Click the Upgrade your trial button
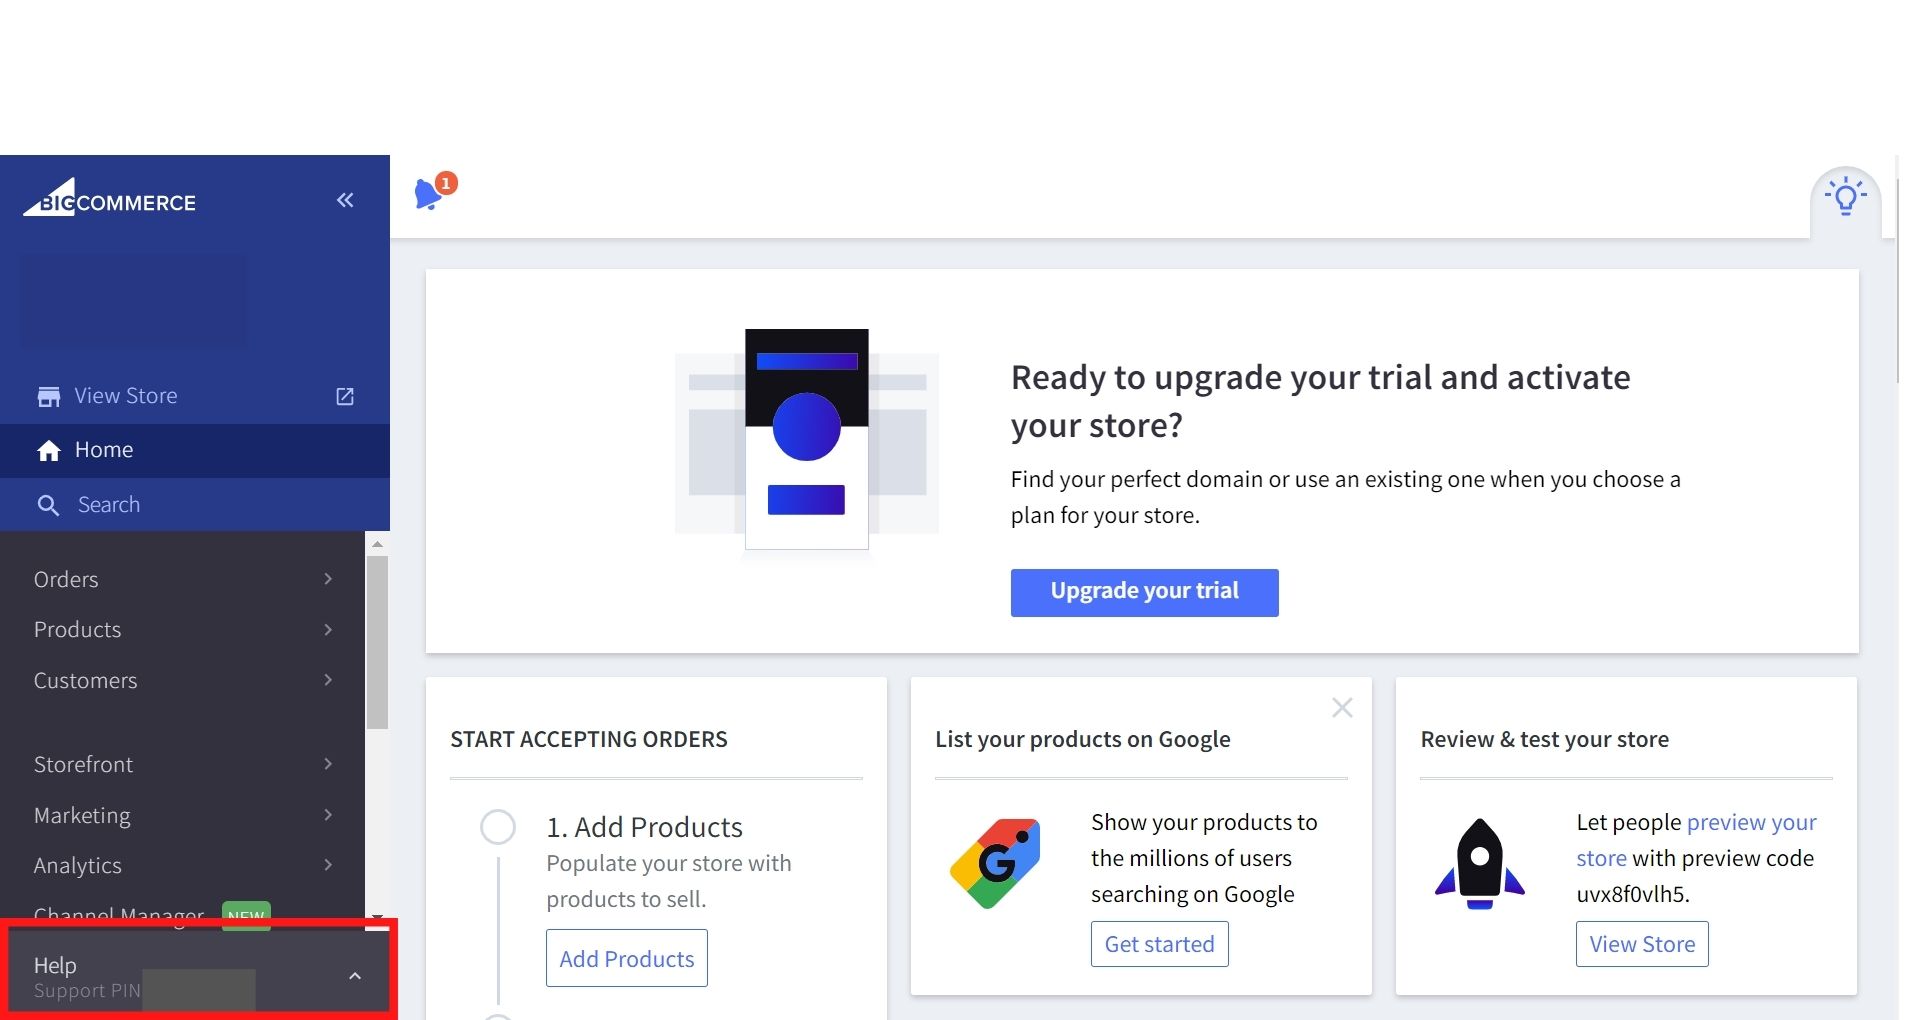1920x1020 pixels. [1143, 591]
